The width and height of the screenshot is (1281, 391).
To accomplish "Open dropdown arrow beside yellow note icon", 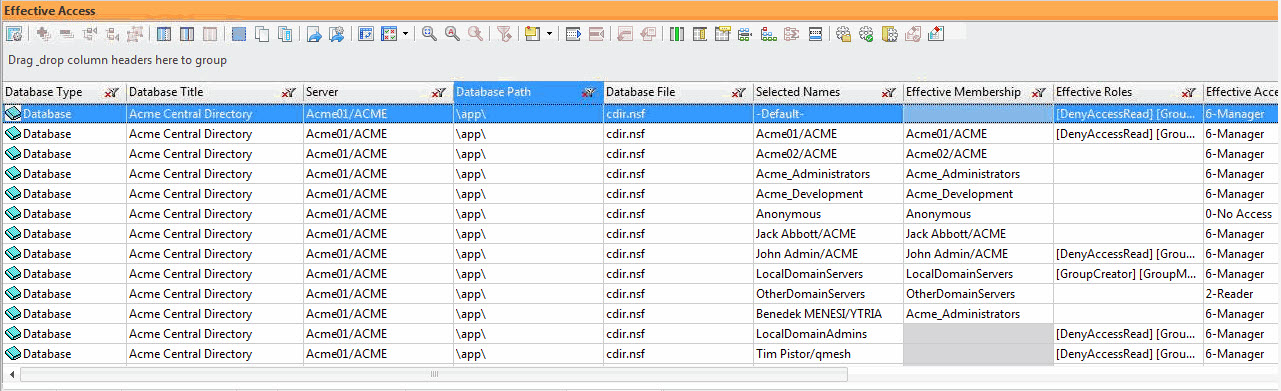I will click(x=549, y=34).
